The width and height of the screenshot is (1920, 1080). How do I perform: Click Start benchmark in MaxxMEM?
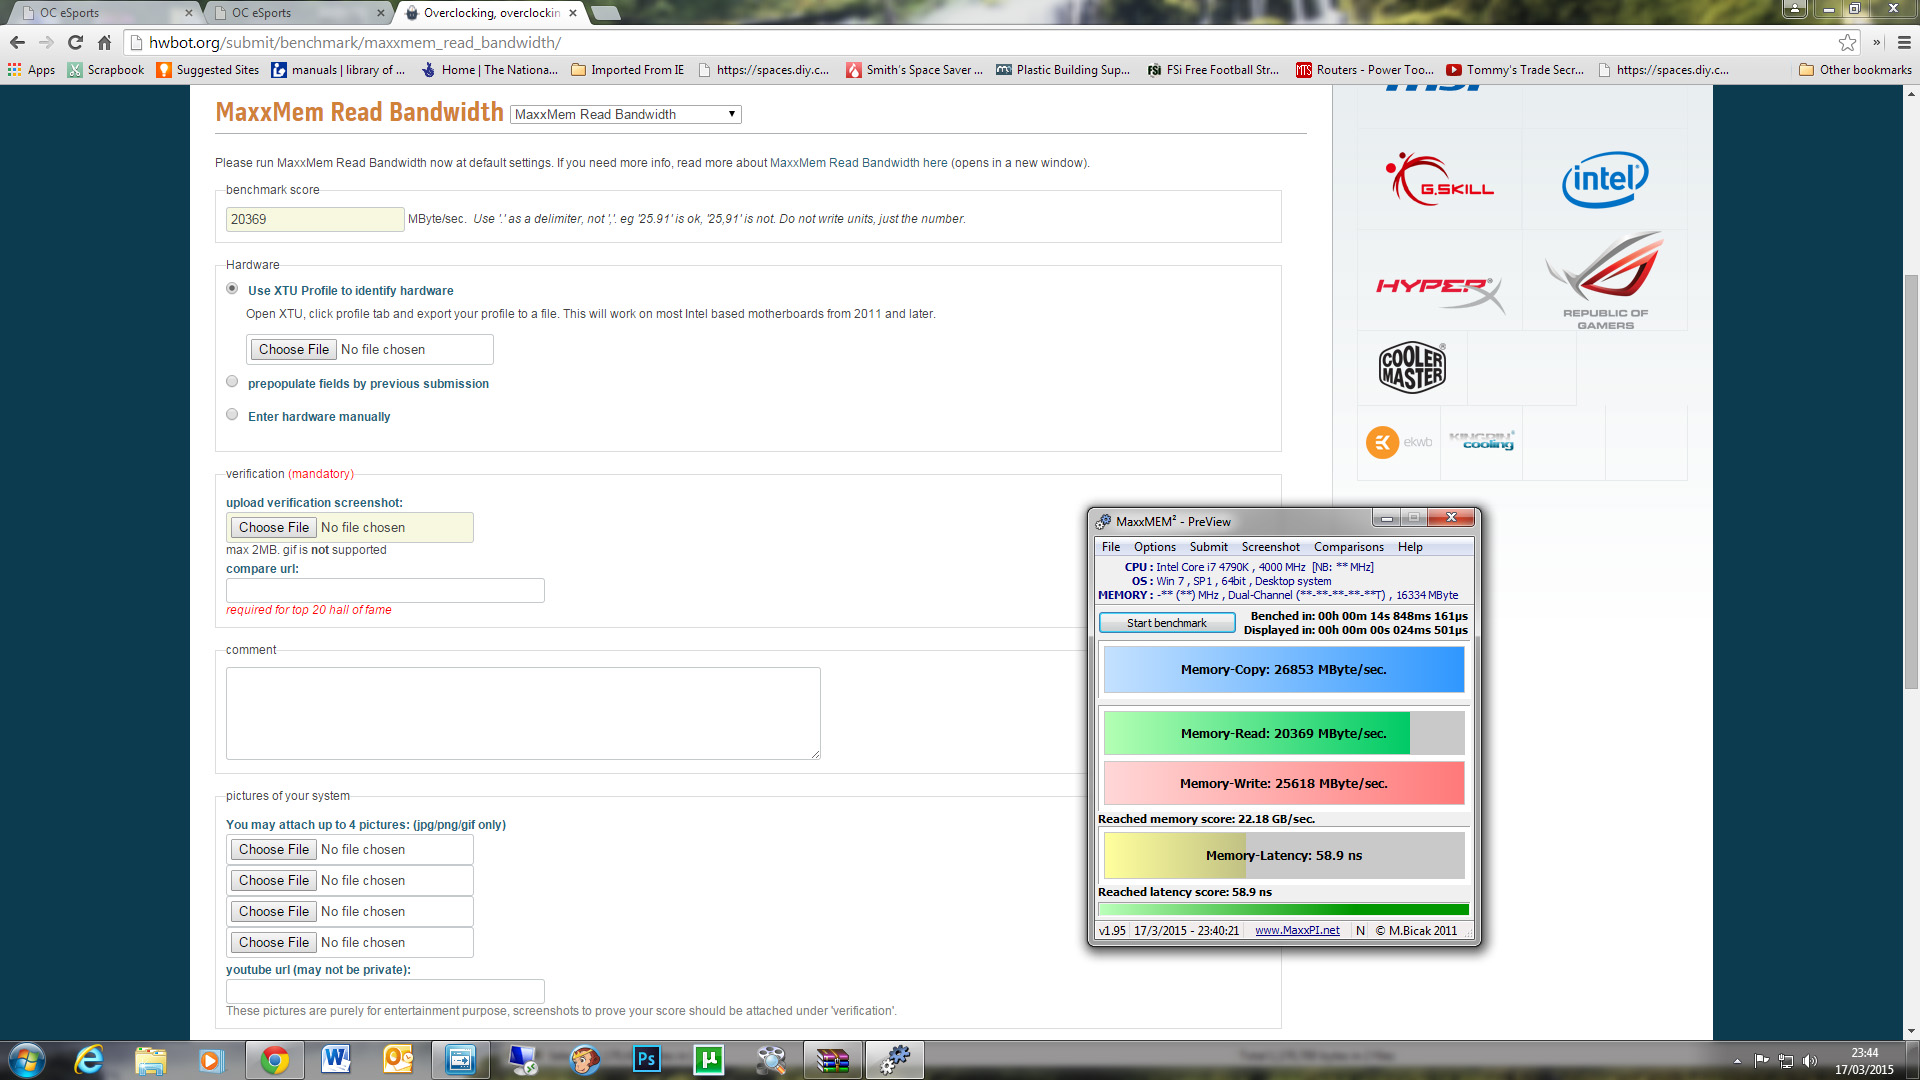coord(1167,623)
